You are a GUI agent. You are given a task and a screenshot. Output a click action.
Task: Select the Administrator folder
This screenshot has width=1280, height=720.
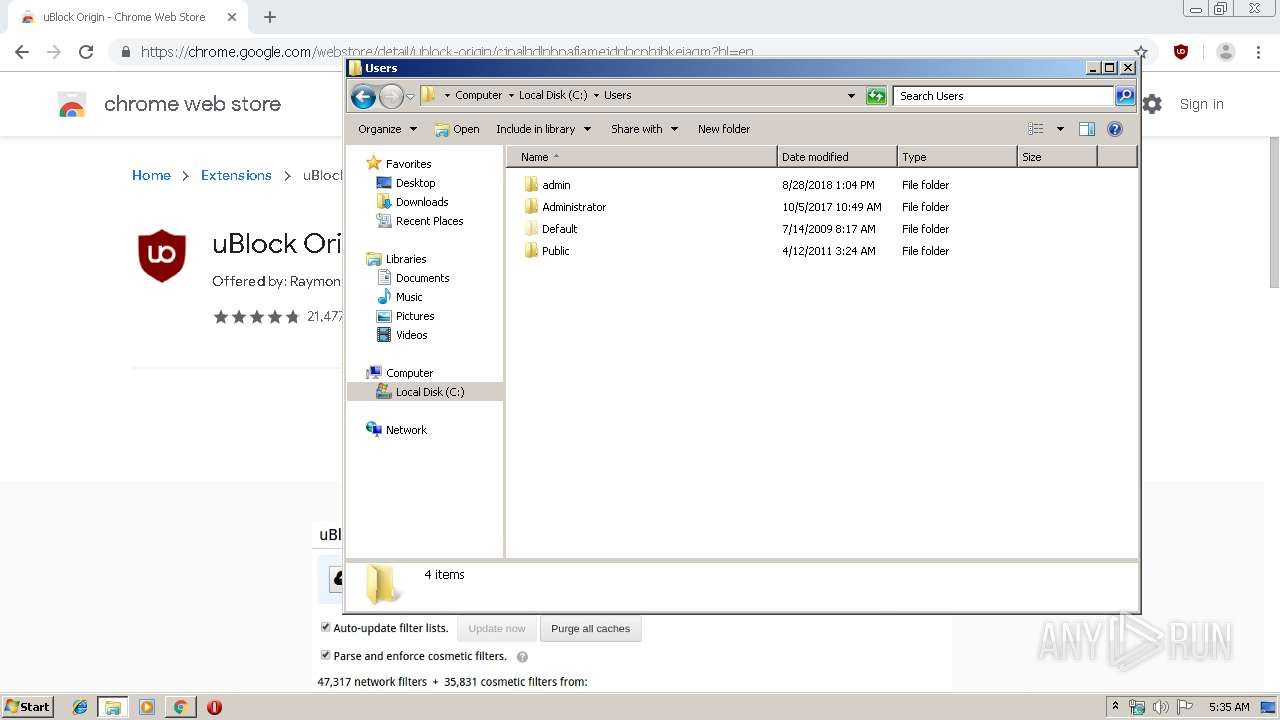(565, 207)
